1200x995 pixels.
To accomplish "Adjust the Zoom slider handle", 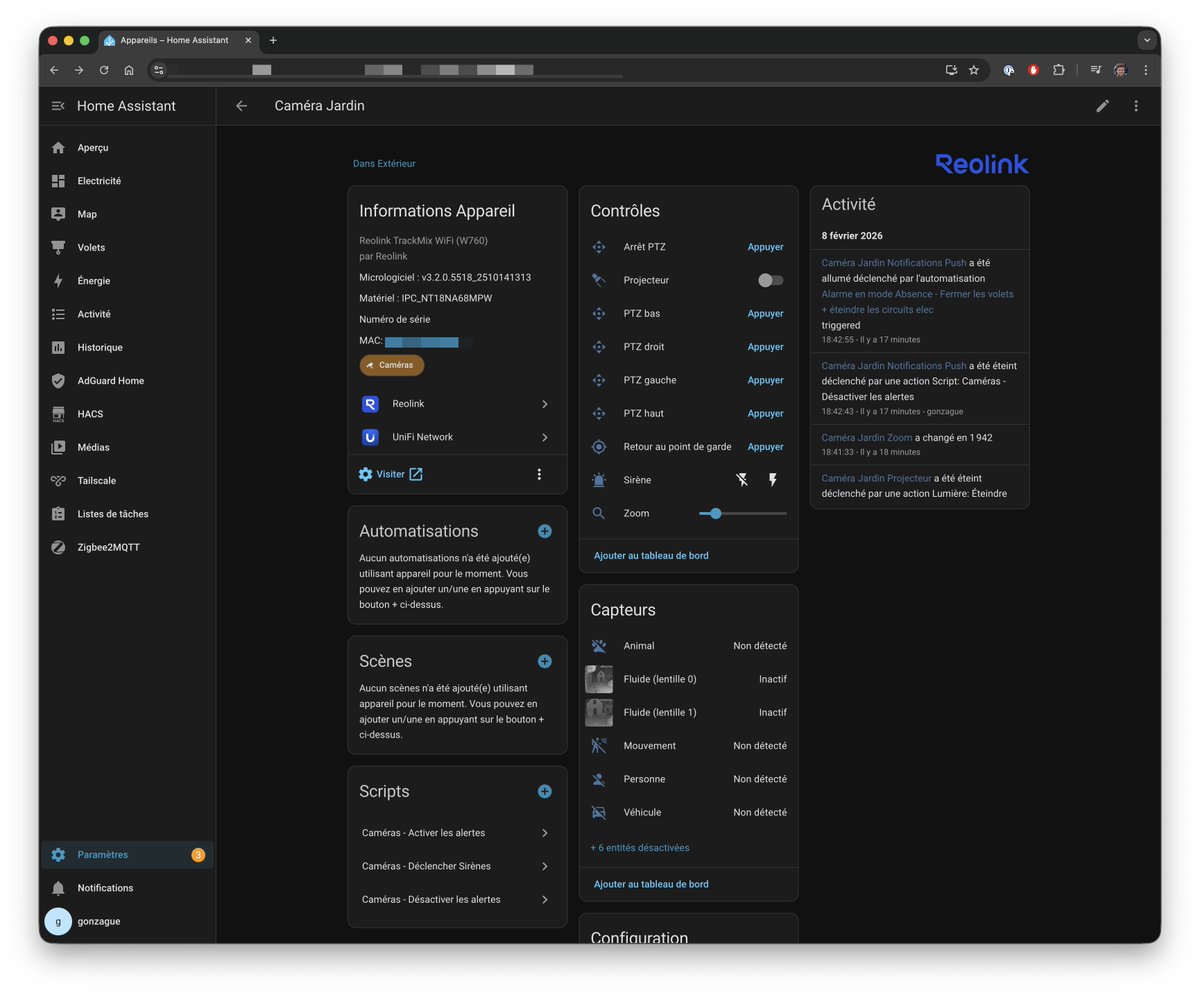I will click(x=716, y=513).
